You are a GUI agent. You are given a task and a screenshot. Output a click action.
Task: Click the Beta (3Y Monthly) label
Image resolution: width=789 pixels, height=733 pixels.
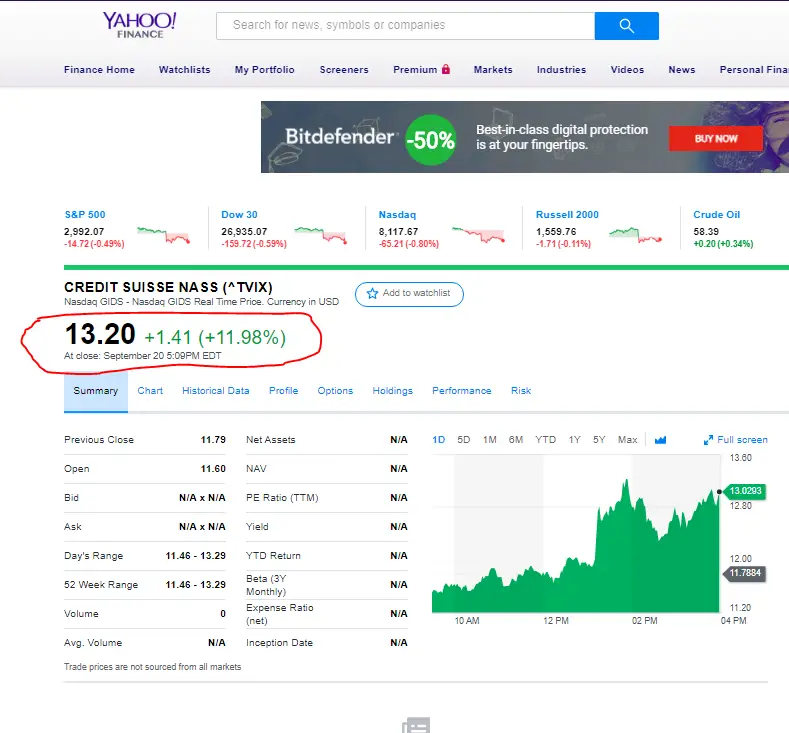click(266, 585)
